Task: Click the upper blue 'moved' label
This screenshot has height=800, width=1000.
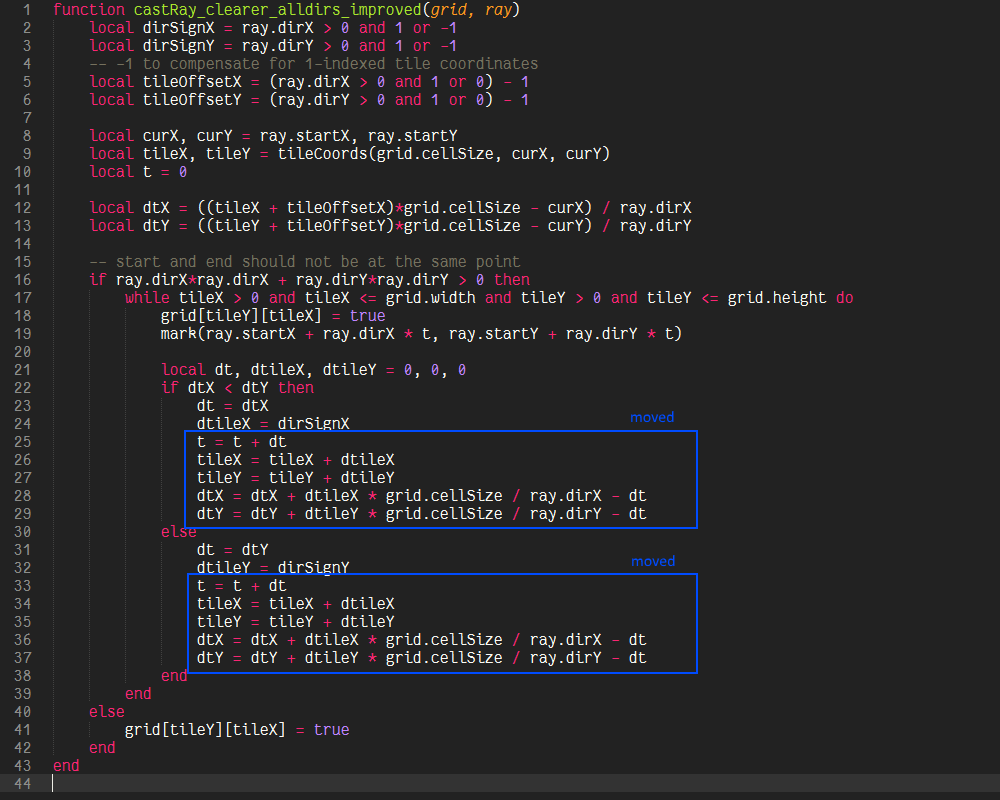Action: tap(652, 417)
